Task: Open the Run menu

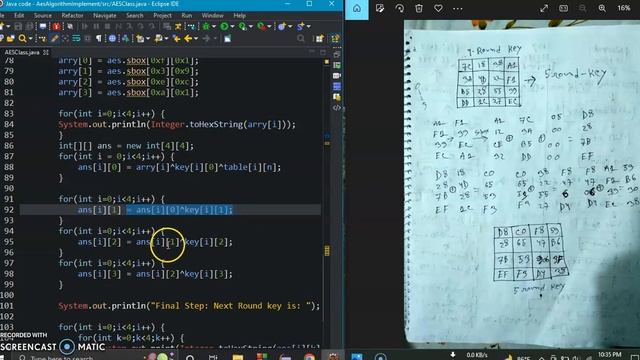Action: point(187,16)
